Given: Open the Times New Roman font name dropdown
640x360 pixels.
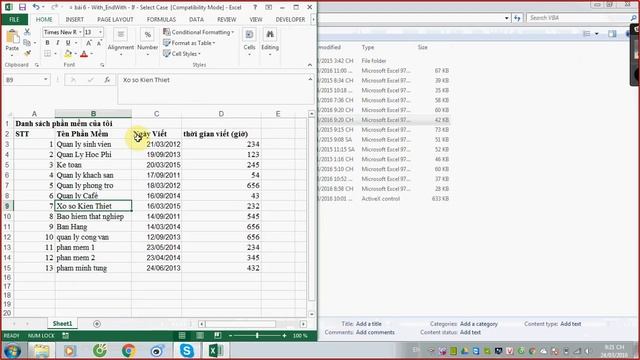Looking at the screenshot, I should 80,32.
